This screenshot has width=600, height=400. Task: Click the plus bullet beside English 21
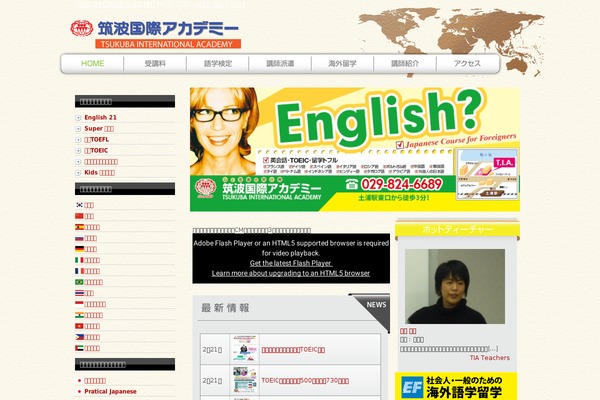pos(78,118)
